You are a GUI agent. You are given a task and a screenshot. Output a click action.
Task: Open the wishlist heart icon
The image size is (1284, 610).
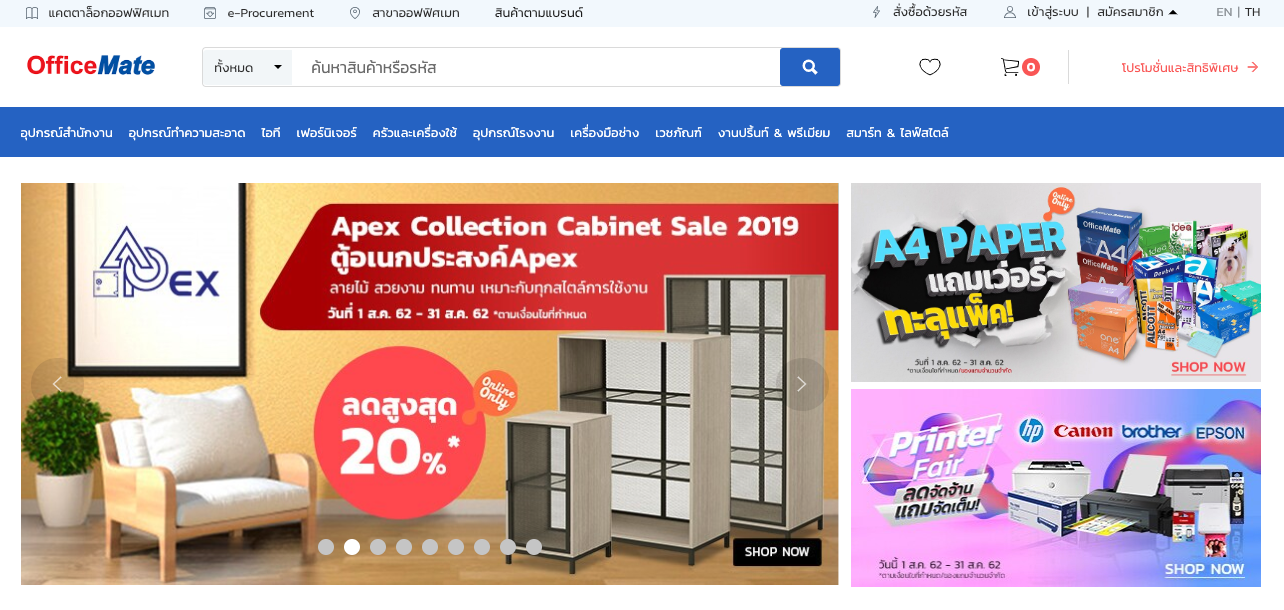point(930,67)
